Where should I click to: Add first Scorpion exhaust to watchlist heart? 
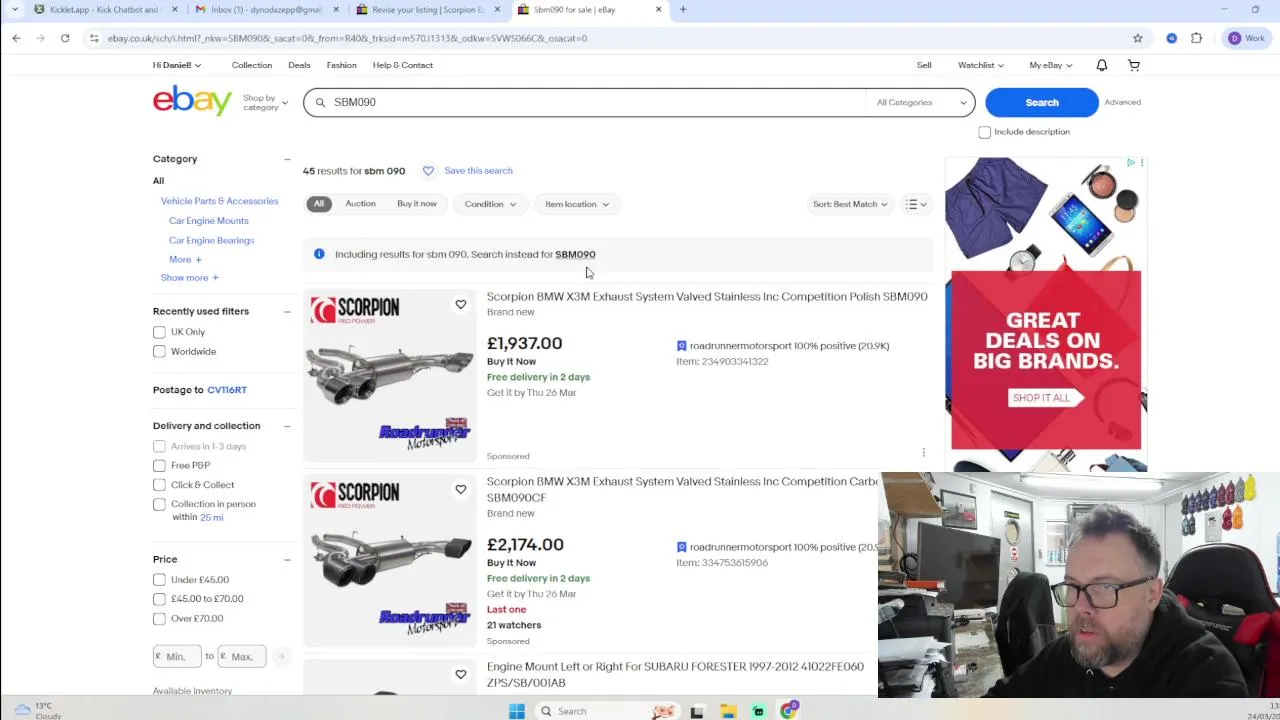(x=460, y=304)
